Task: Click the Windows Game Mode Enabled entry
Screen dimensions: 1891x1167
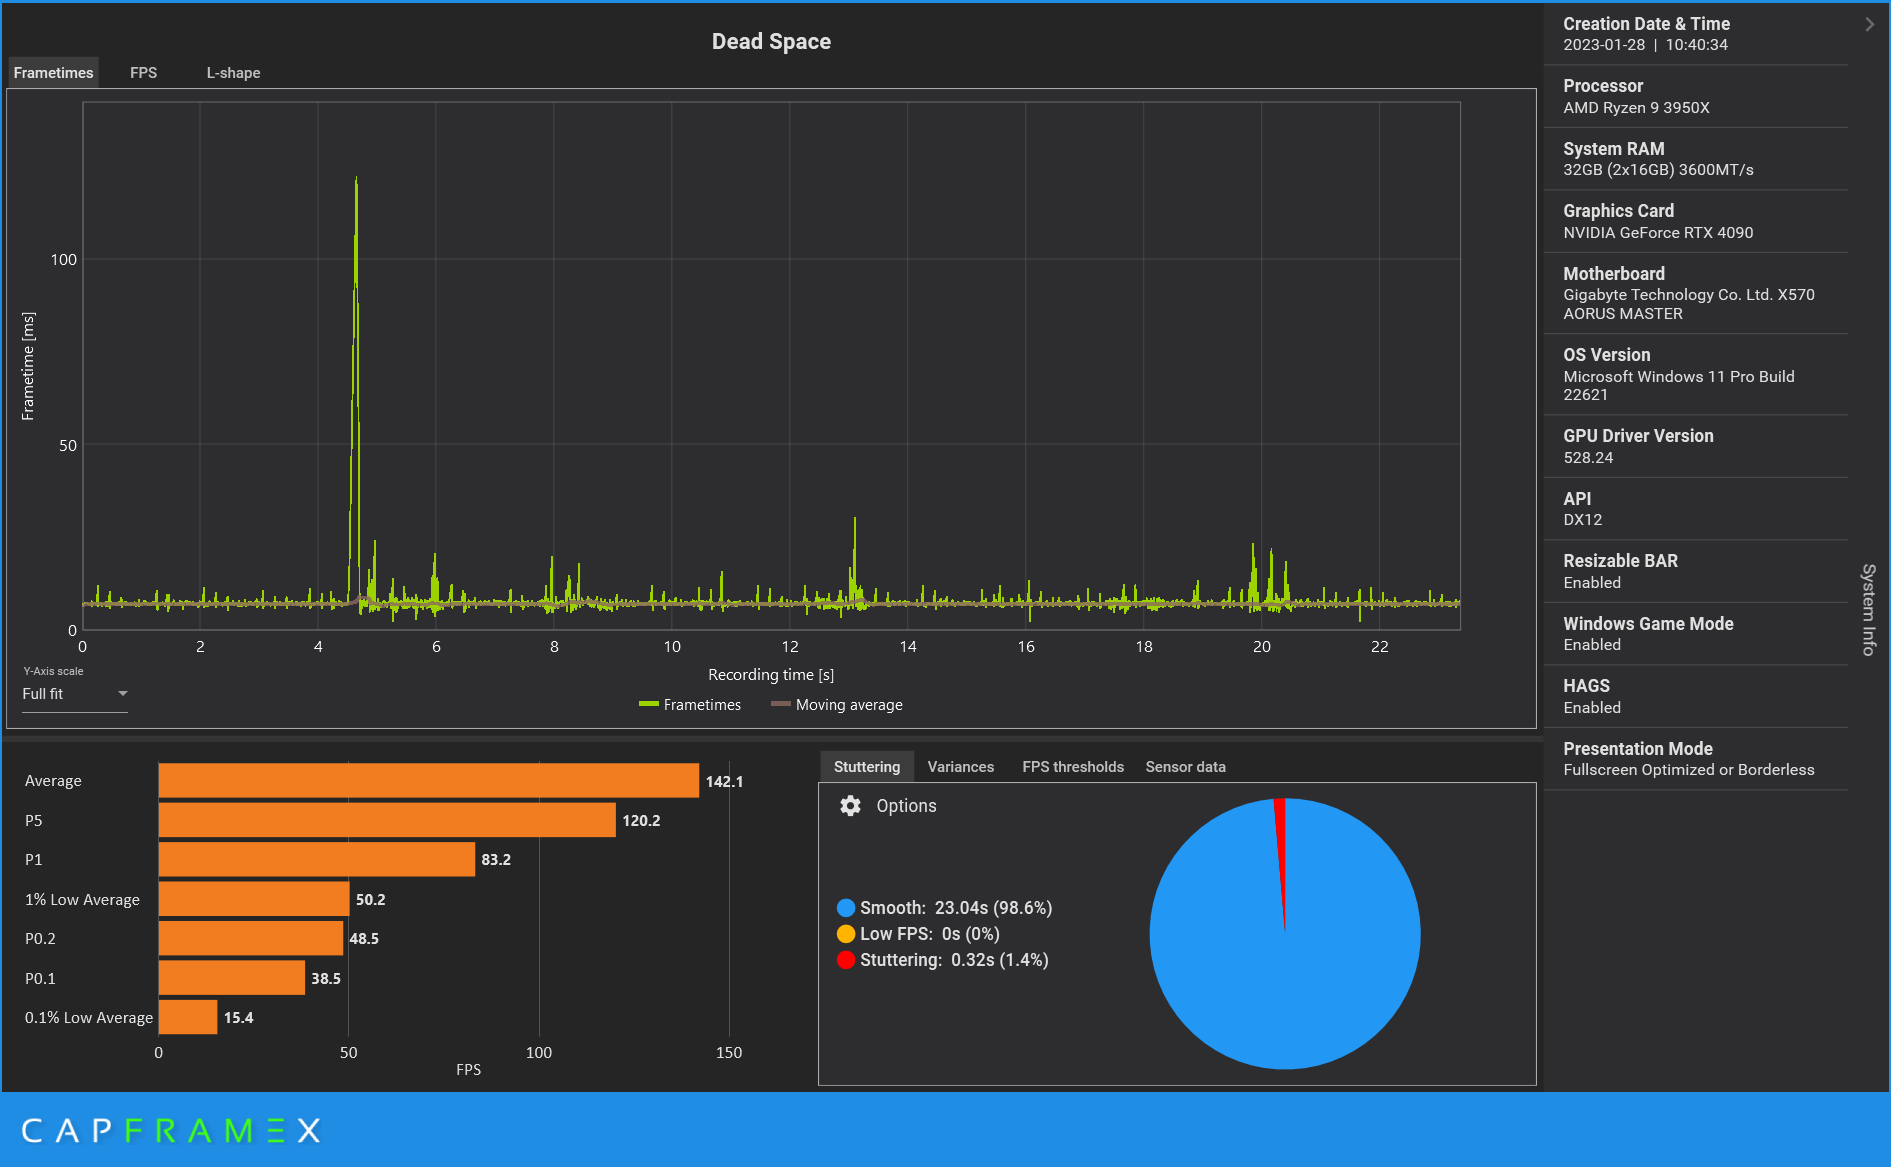Action: click(x=1648, y=634)
